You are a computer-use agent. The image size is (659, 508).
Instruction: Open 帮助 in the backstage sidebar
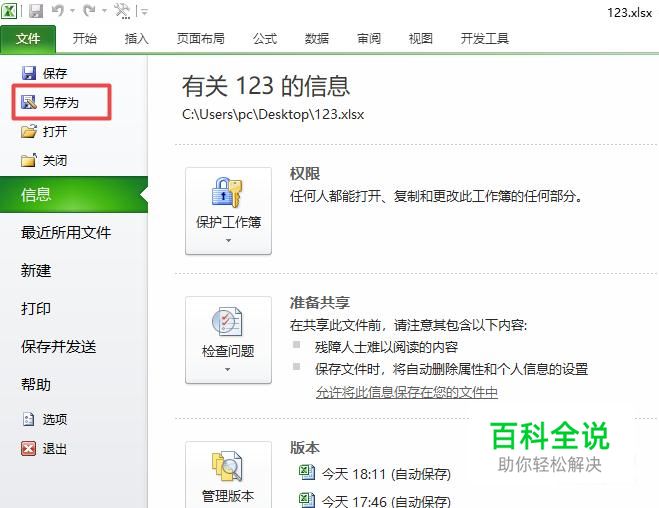click(x=36, y=384)
